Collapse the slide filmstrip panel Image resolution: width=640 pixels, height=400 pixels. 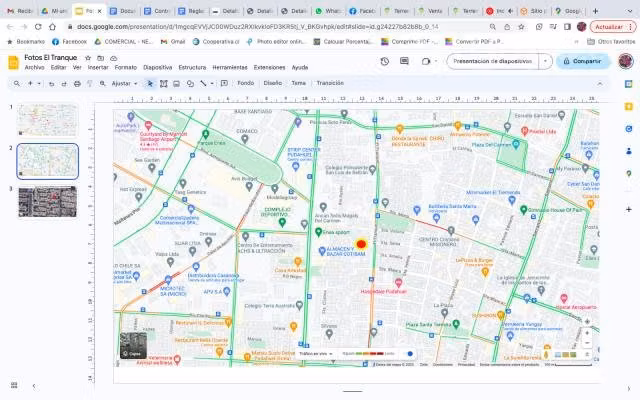tap(34, 386)
